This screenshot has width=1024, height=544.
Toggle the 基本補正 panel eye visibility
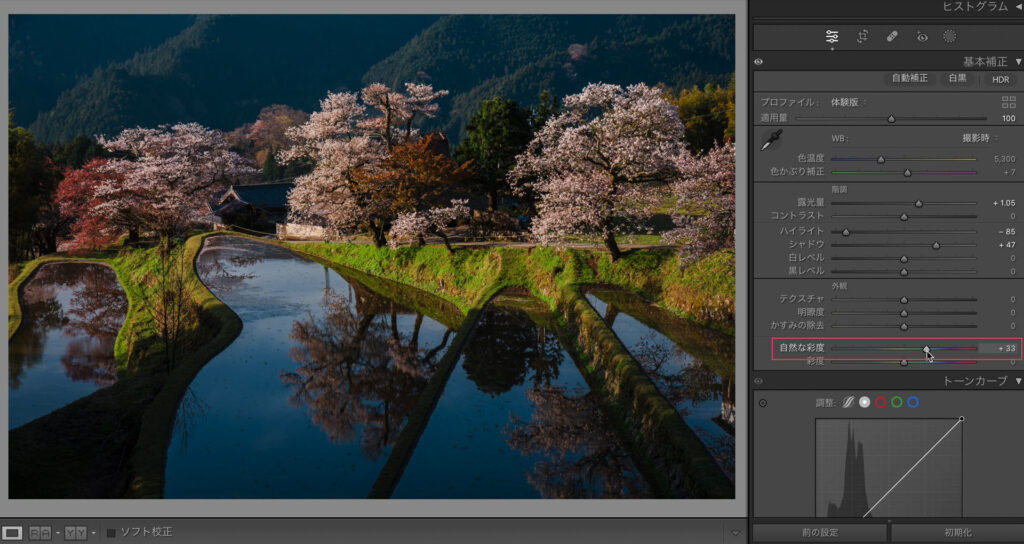point(759,62)
